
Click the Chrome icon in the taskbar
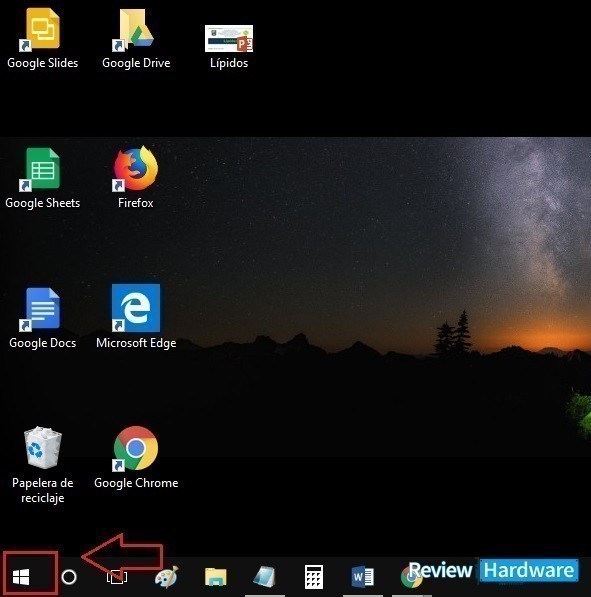coord(412,578)
